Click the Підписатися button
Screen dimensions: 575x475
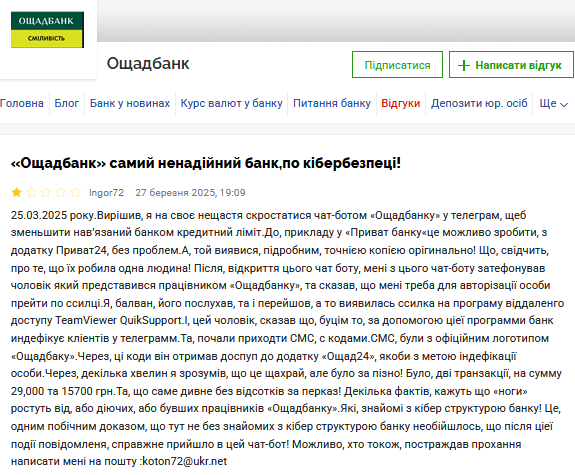tap(397, 65)
